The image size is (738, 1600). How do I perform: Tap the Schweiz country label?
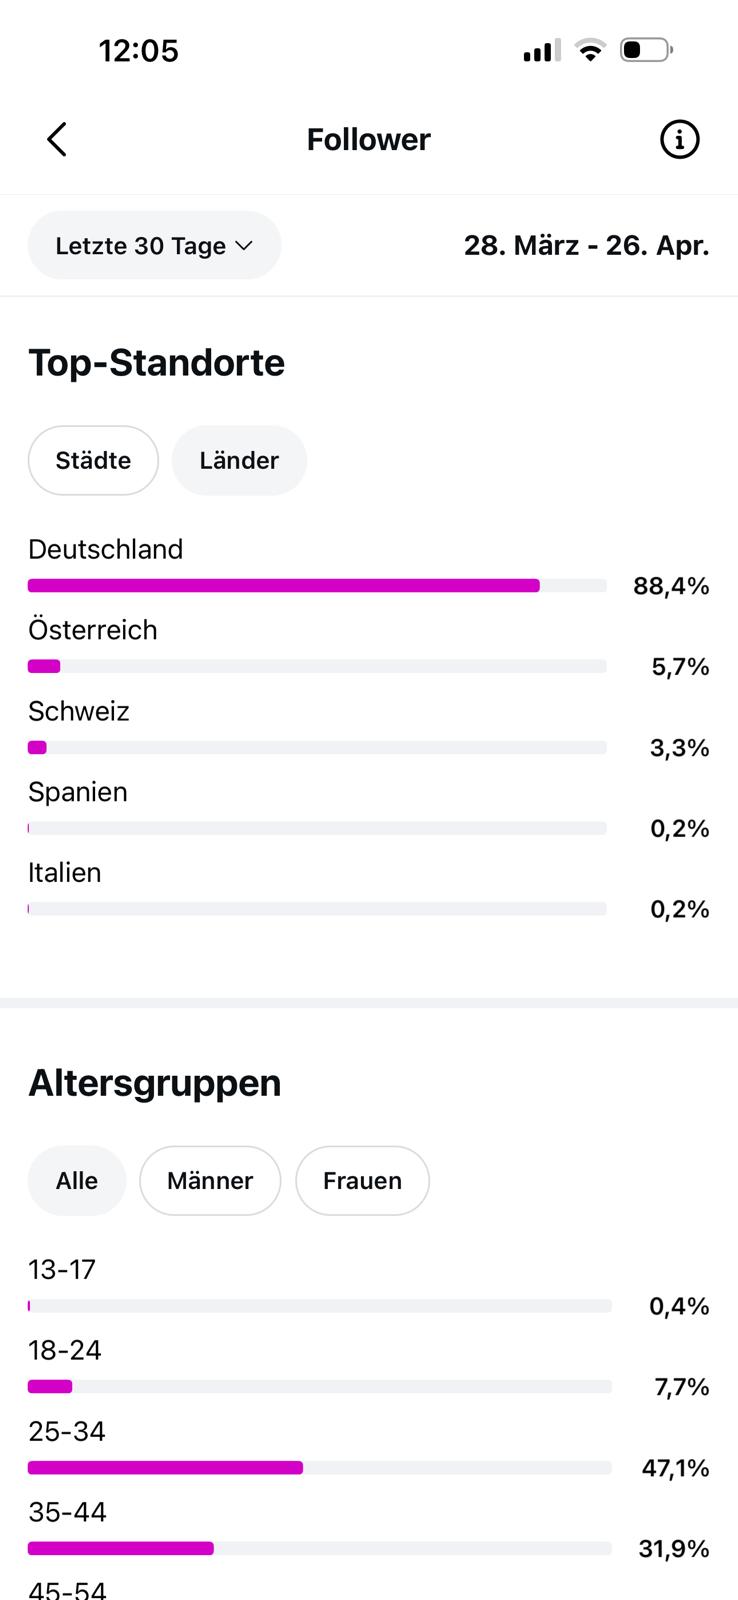(79, 712)
